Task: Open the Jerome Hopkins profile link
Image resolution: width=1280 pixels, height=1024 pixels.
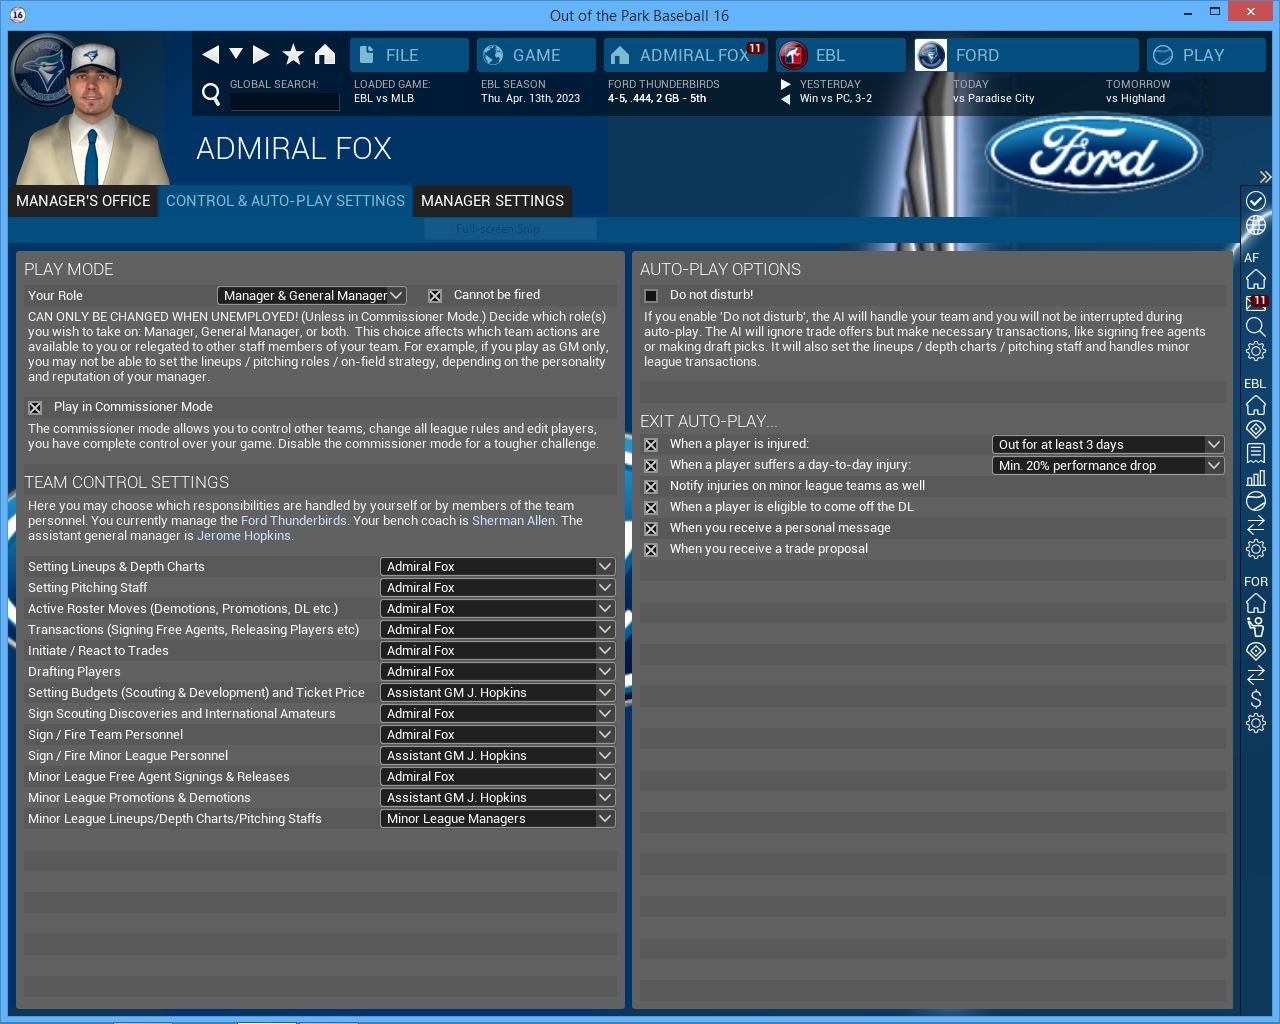Action: click(x=244, y=536)
